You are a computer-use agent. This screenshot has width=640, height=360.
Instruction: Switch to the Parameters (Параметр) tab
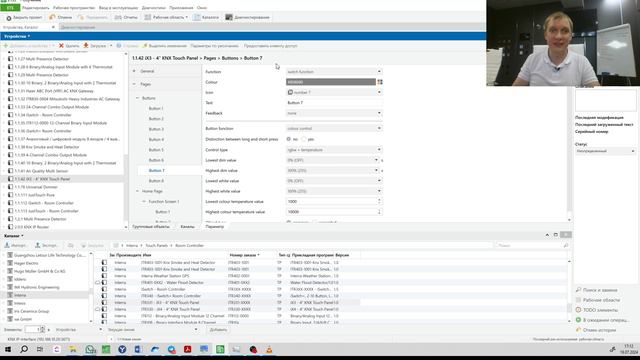pyautogui.click(x=215, y=227)
